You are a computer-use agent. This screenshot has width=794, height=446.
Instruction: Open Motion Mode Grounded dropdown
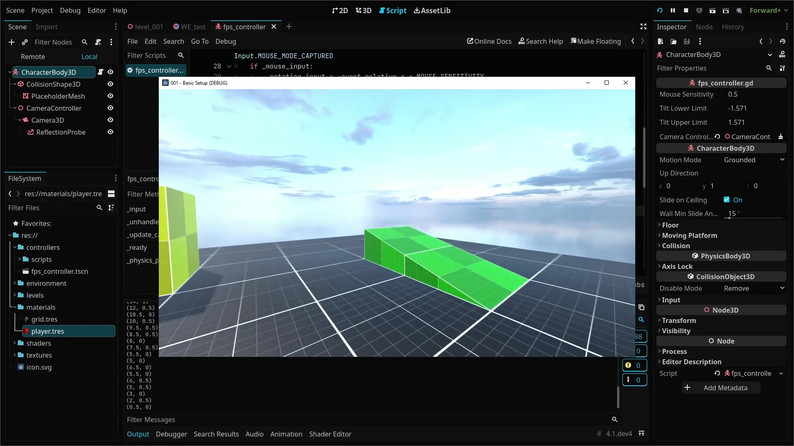click(754, 159)
